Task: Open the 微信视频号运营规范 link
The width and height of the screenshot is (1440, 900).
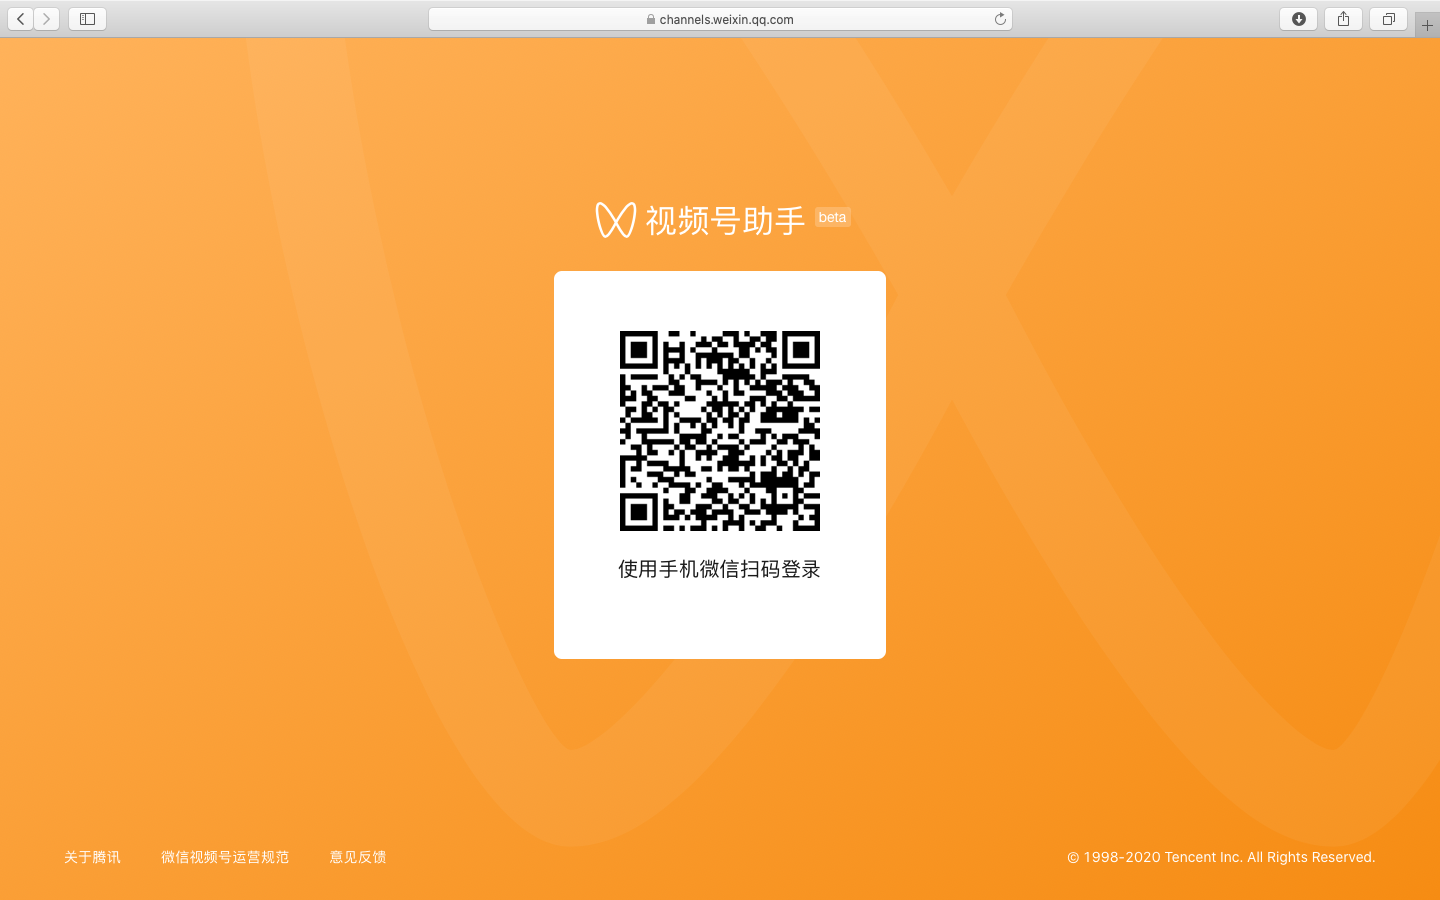Action: pos(225,857)
